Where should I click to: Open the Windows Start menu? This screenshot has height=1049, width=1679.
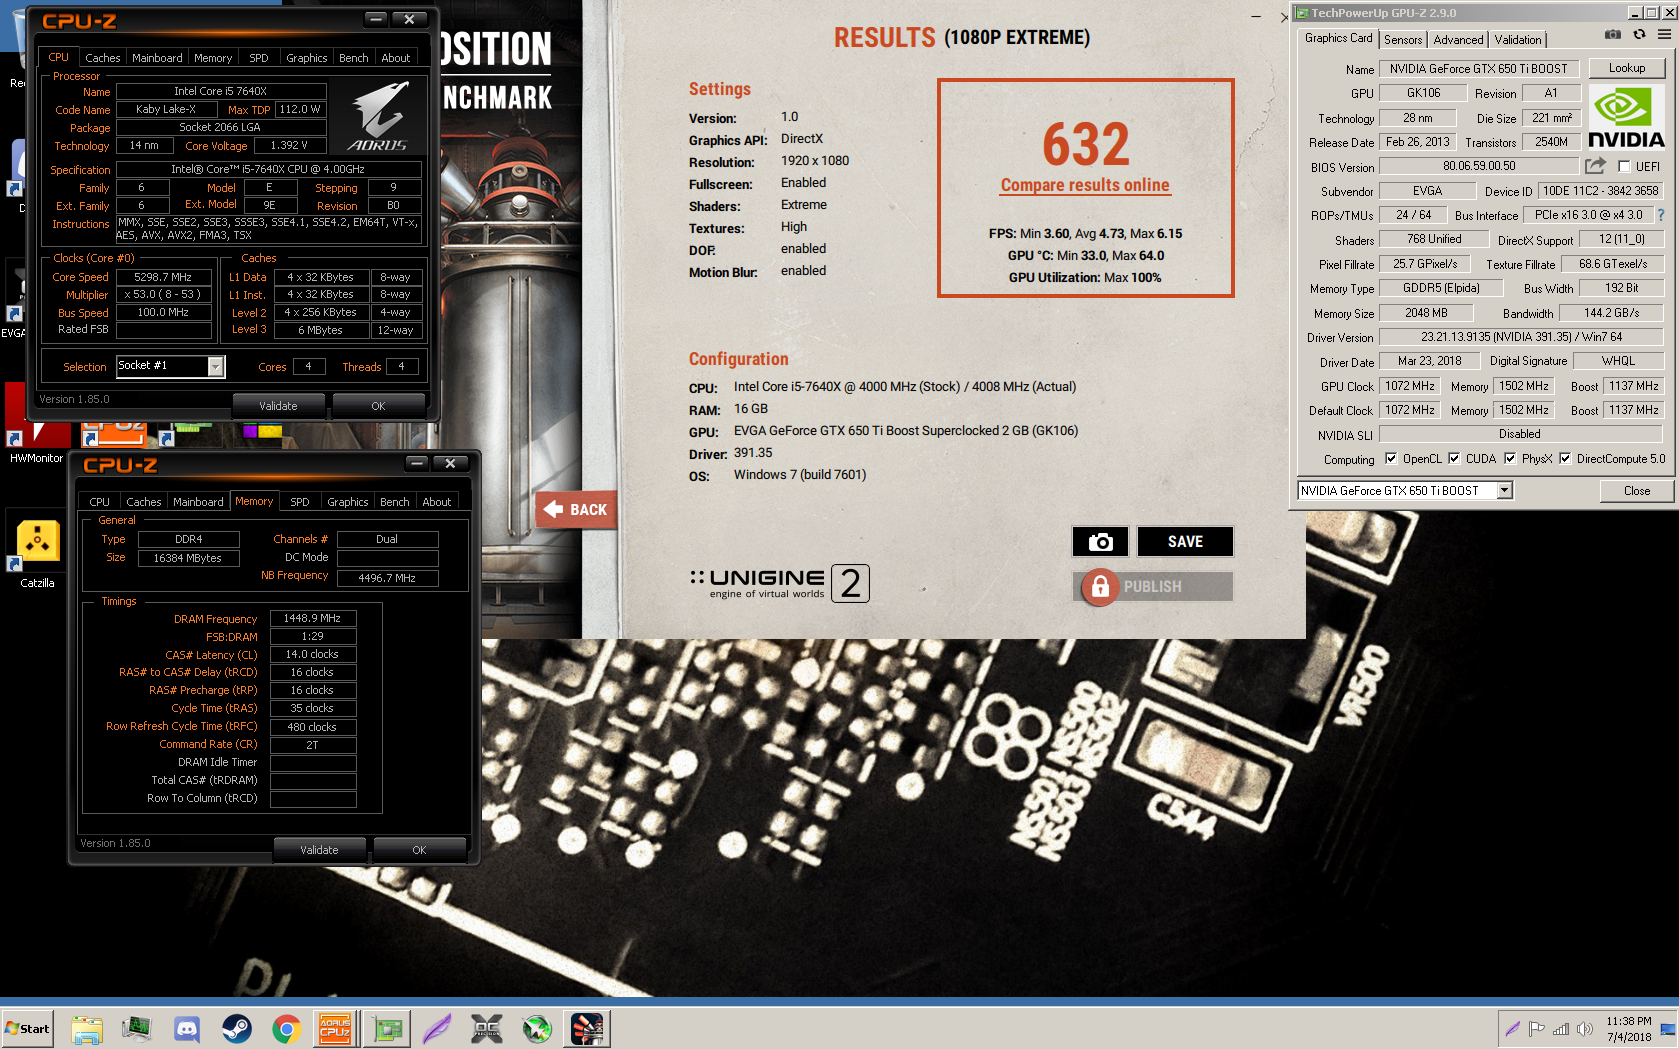click(27, 1028)
